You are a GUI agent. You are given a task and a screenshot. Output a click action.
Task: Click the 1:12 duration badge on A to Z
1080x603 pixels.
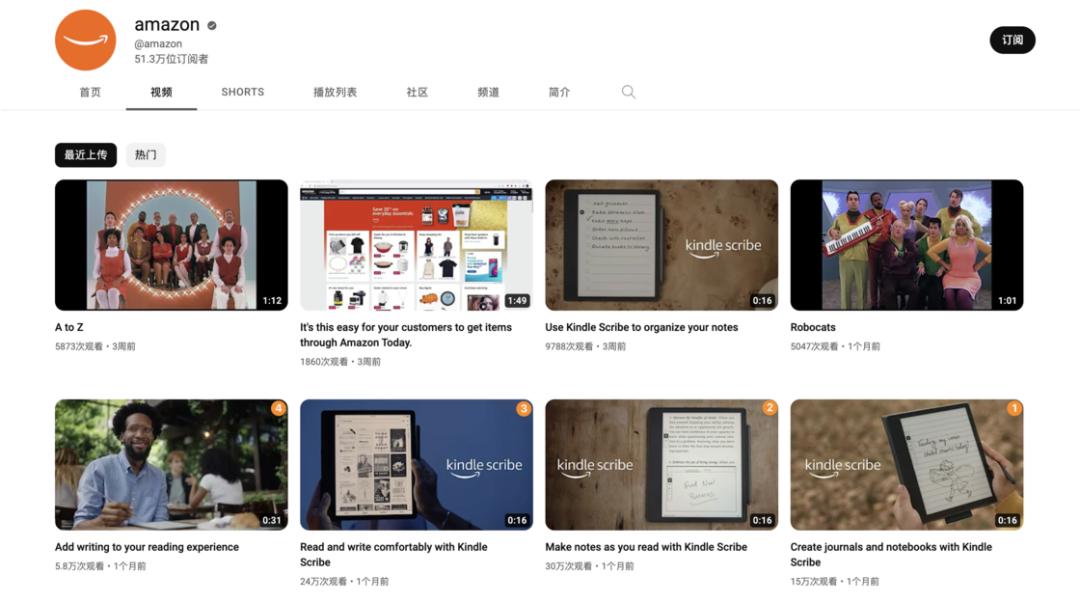[272, 300]
